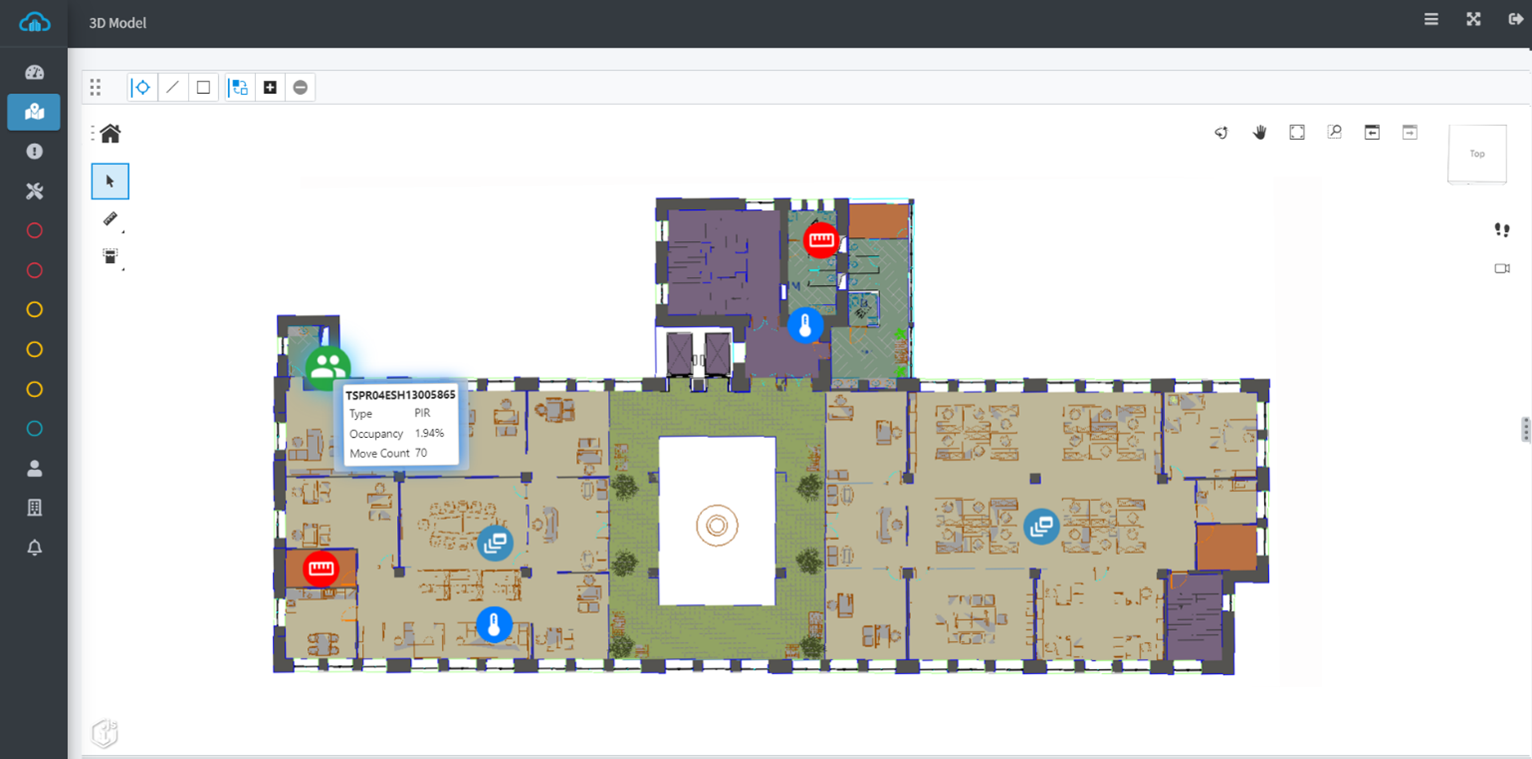Select the rectangle drawing tool
Image resolution: width=1532 pixels, height=759 pixels.
(203, 87)
